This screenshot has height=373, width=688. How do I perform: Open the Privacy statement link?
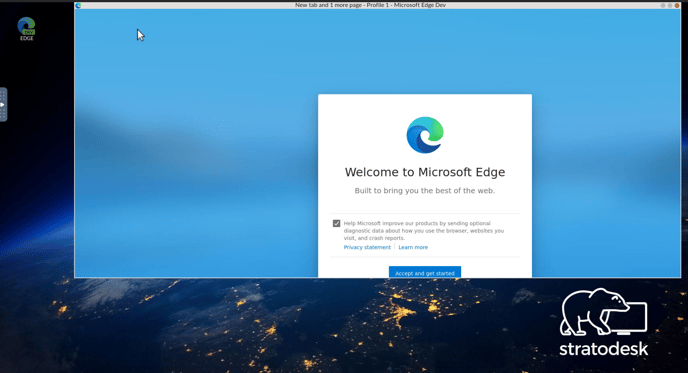tap(367, 247)
